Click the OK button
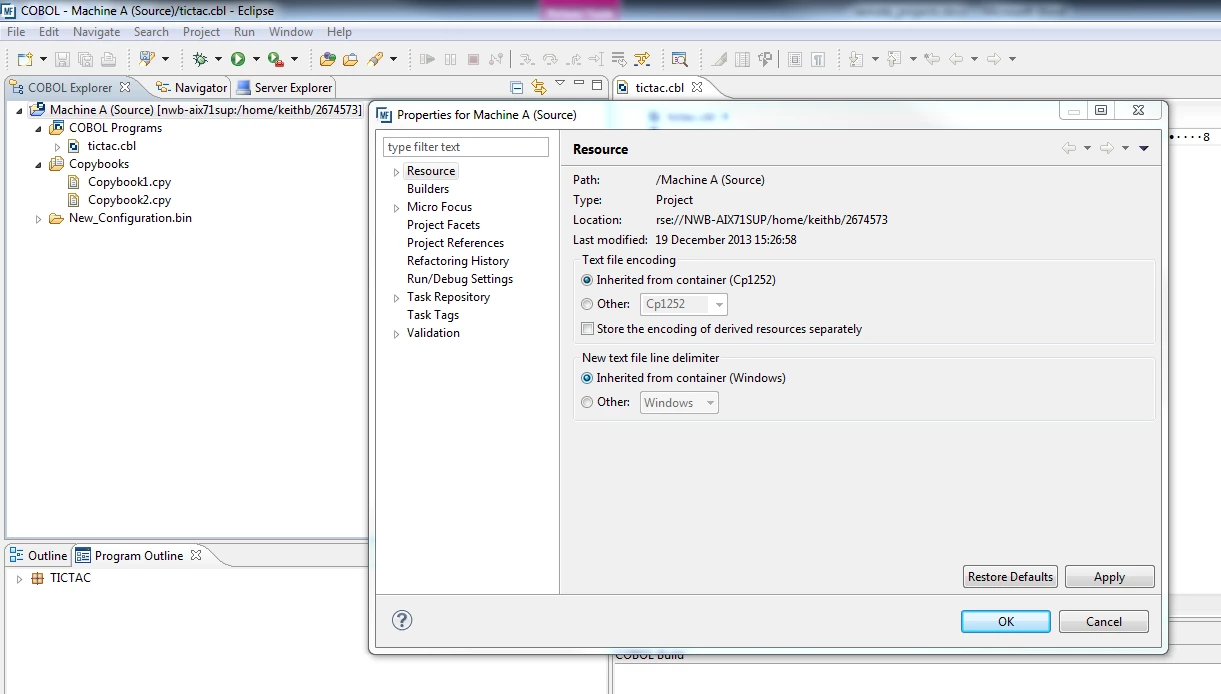Image resolution: width=1221 pixels, height=694 pixels. [1006, 621]
